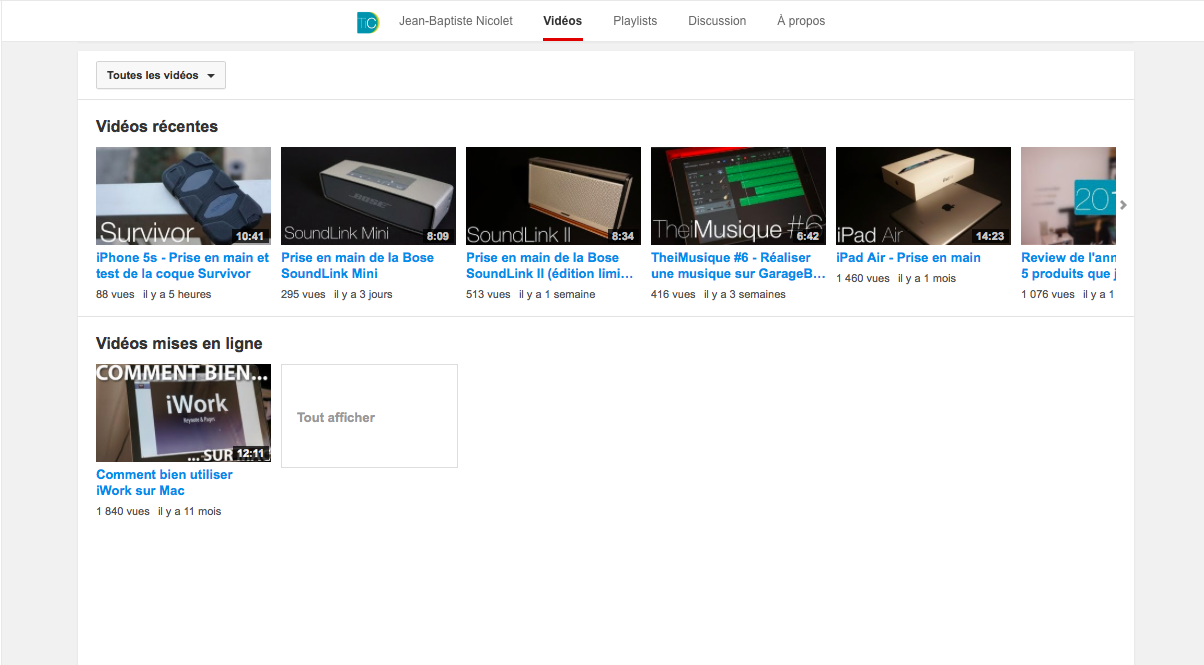
Task: Click the 14:23 duration badge on iPad Air video
Action: [990, 237]
